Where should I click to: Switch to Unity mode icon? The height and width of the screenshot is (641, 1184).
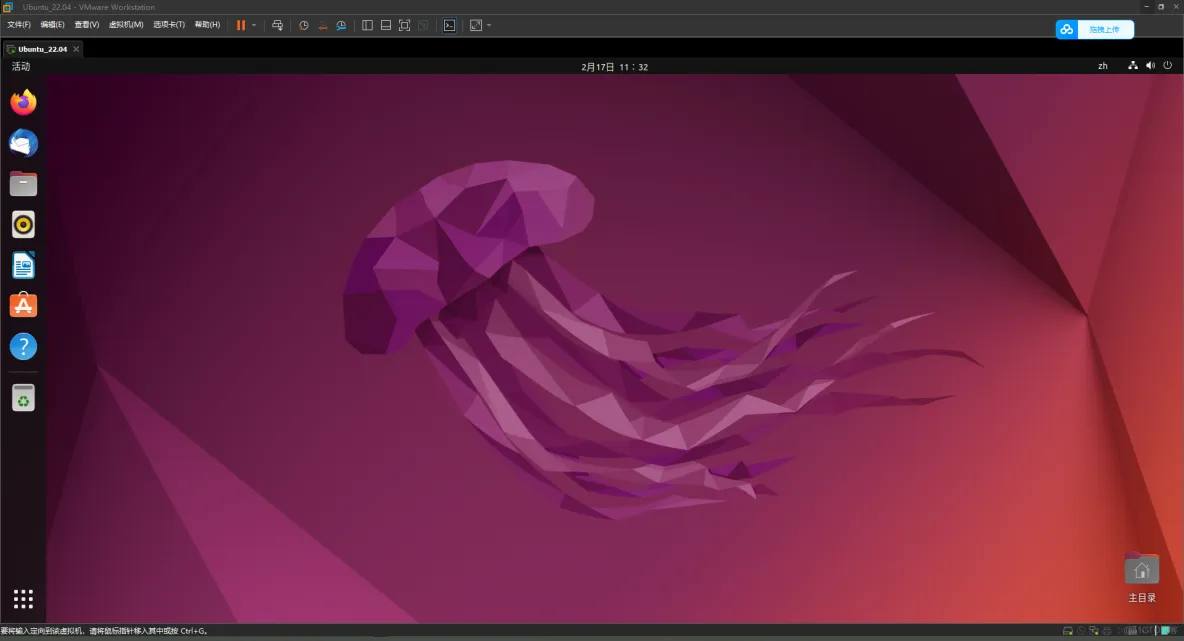click(423, 25)
